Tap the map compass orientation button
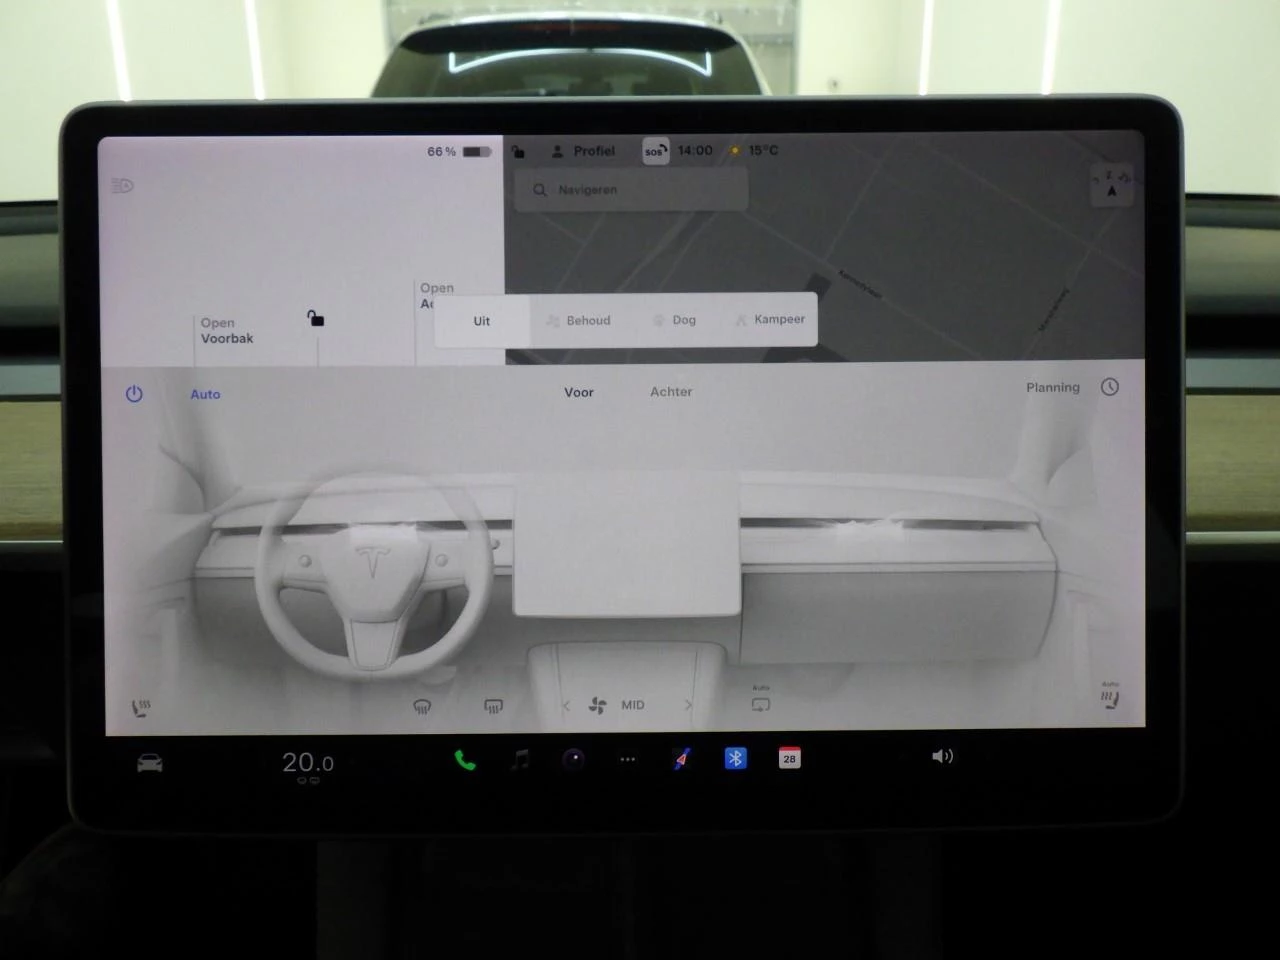 pyautogui.click(x=1111, y=185)
